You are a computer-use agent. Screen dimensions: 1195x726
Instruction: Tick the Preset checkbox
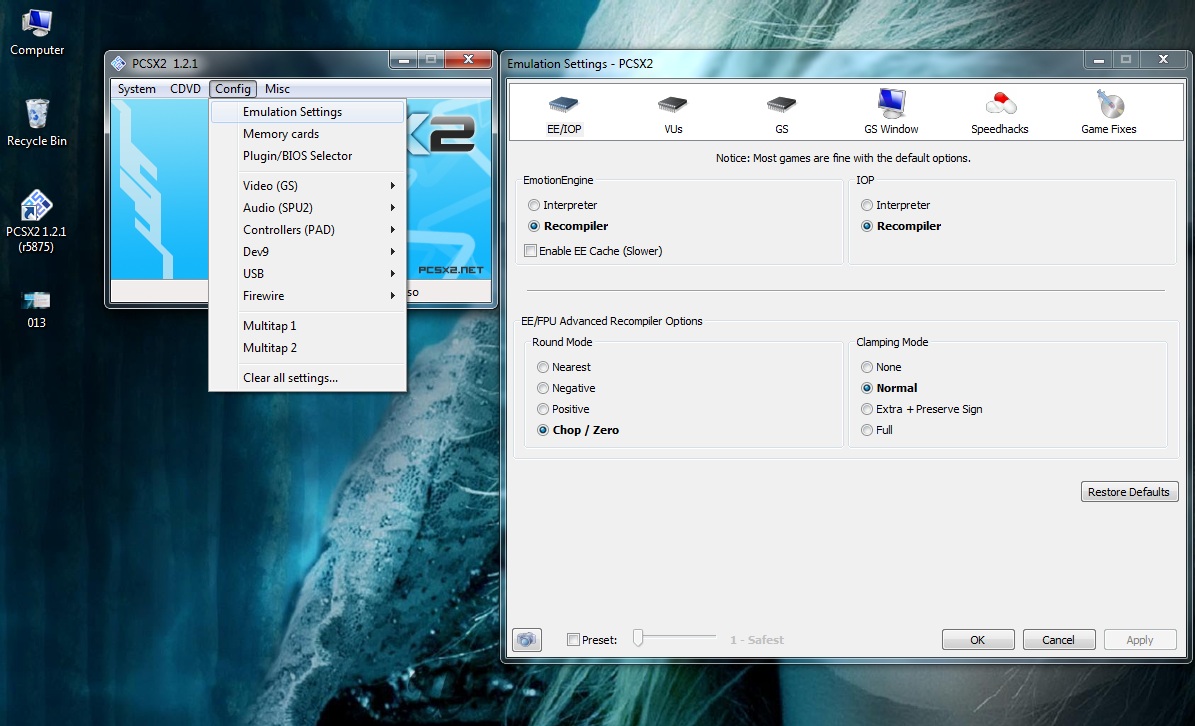573,640
